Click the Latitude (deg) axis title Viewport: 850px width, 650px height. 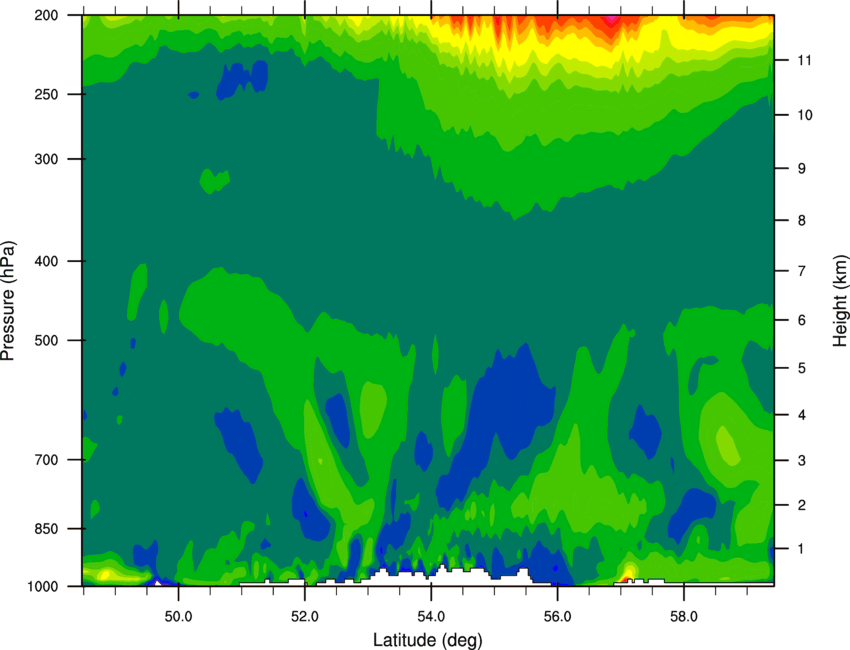[x=428, y=640]
